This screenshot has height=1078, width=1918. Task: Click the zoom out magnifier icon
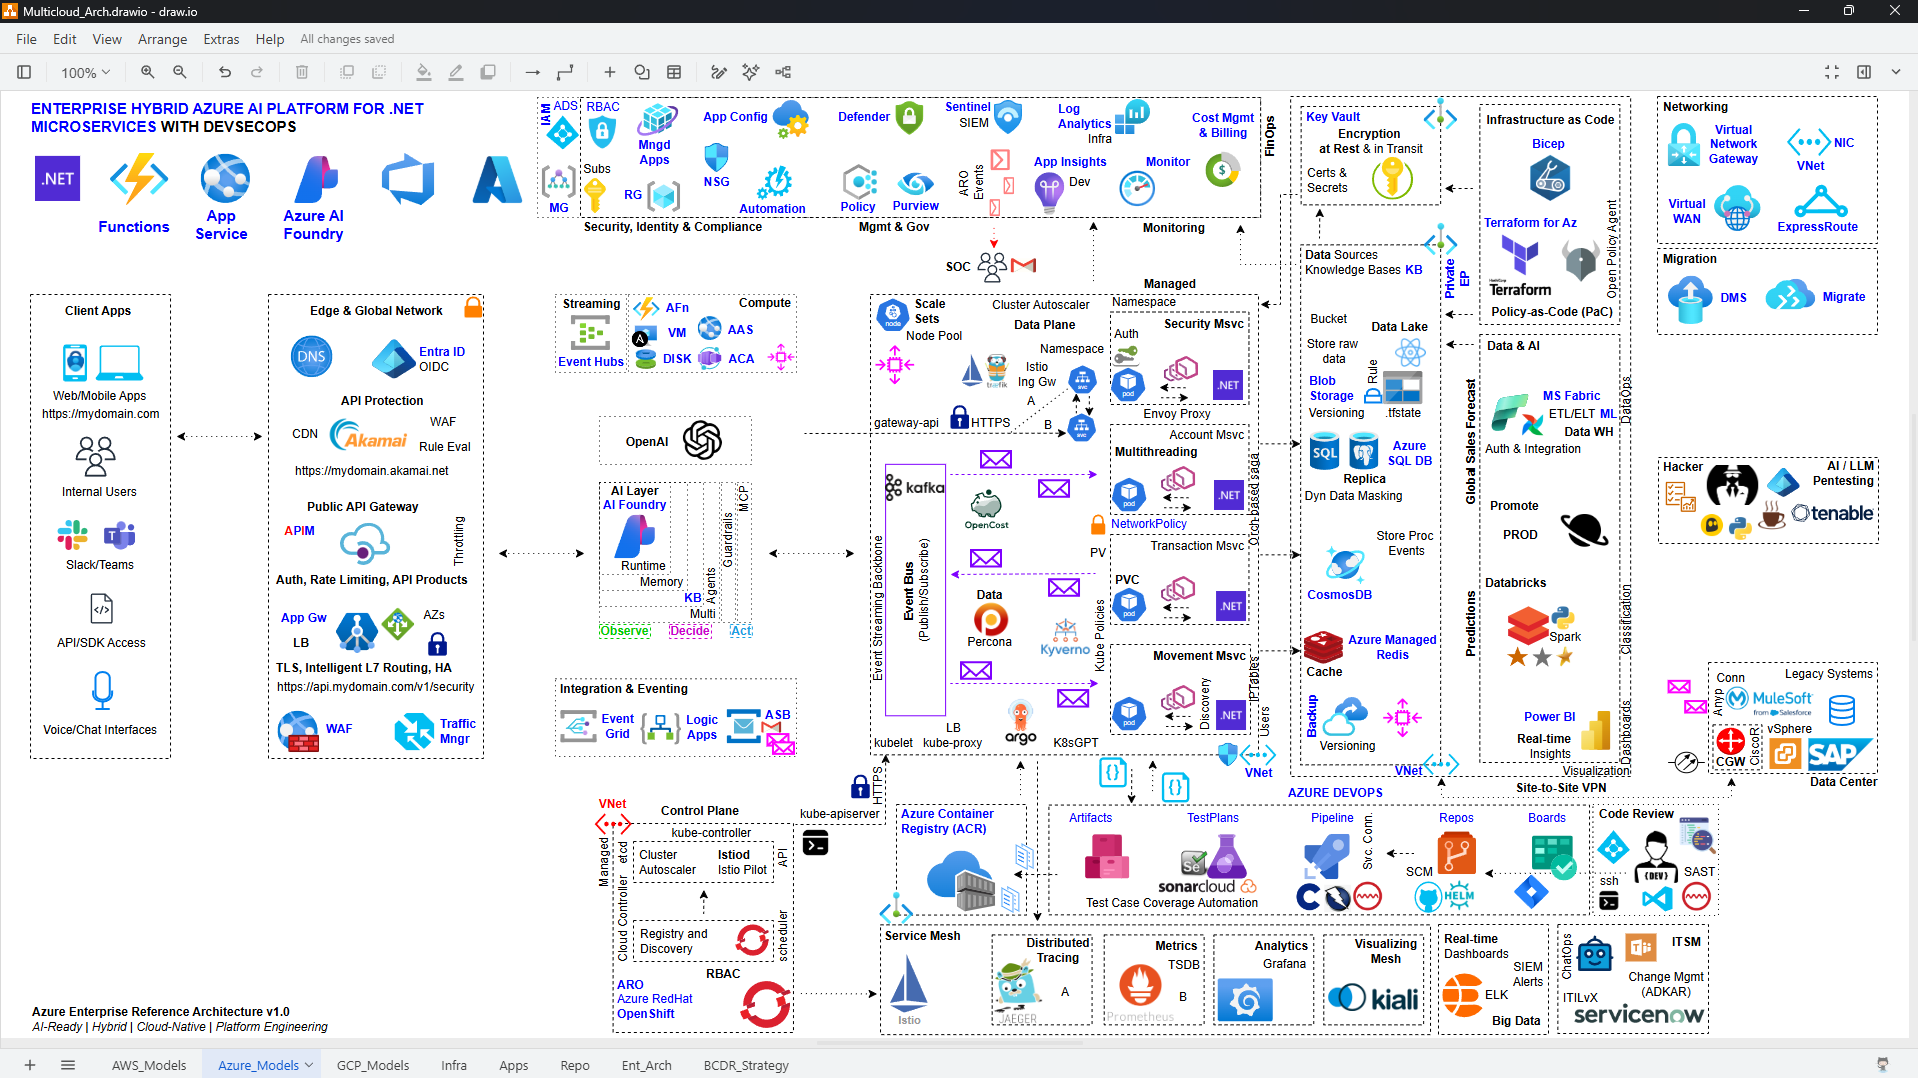pos(180,72)
